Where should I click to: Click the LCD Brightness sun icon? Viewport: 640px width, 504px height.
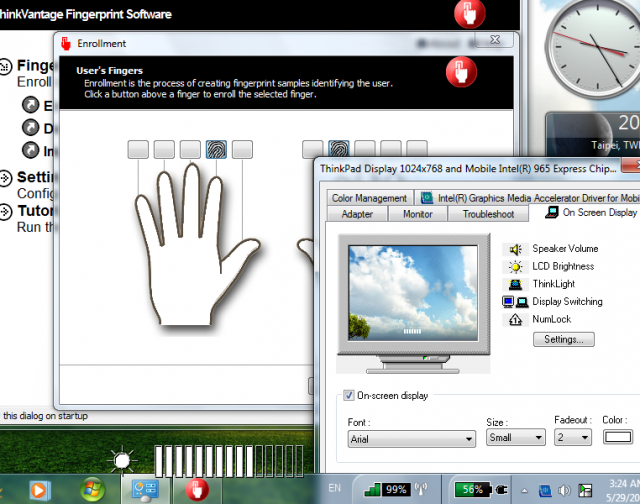(516, 266)
